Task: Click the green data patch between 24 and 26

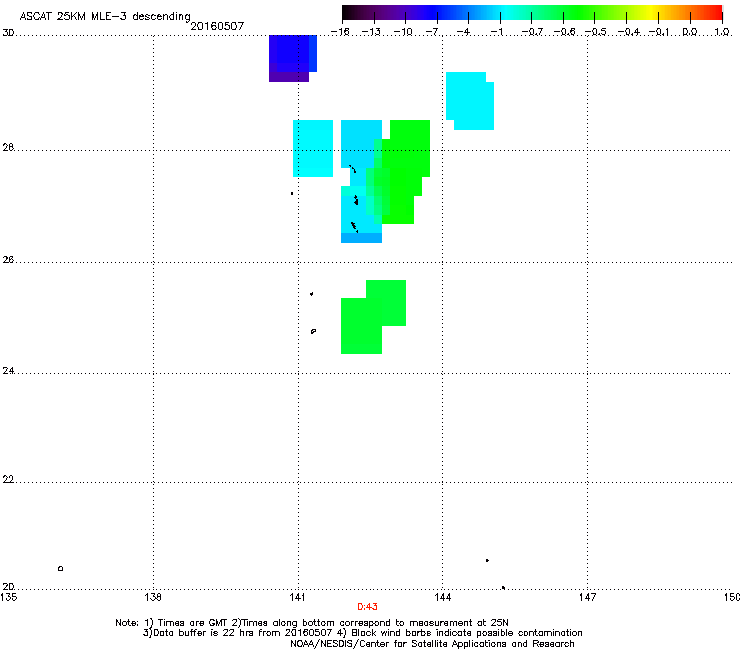Action: (373, 317)
